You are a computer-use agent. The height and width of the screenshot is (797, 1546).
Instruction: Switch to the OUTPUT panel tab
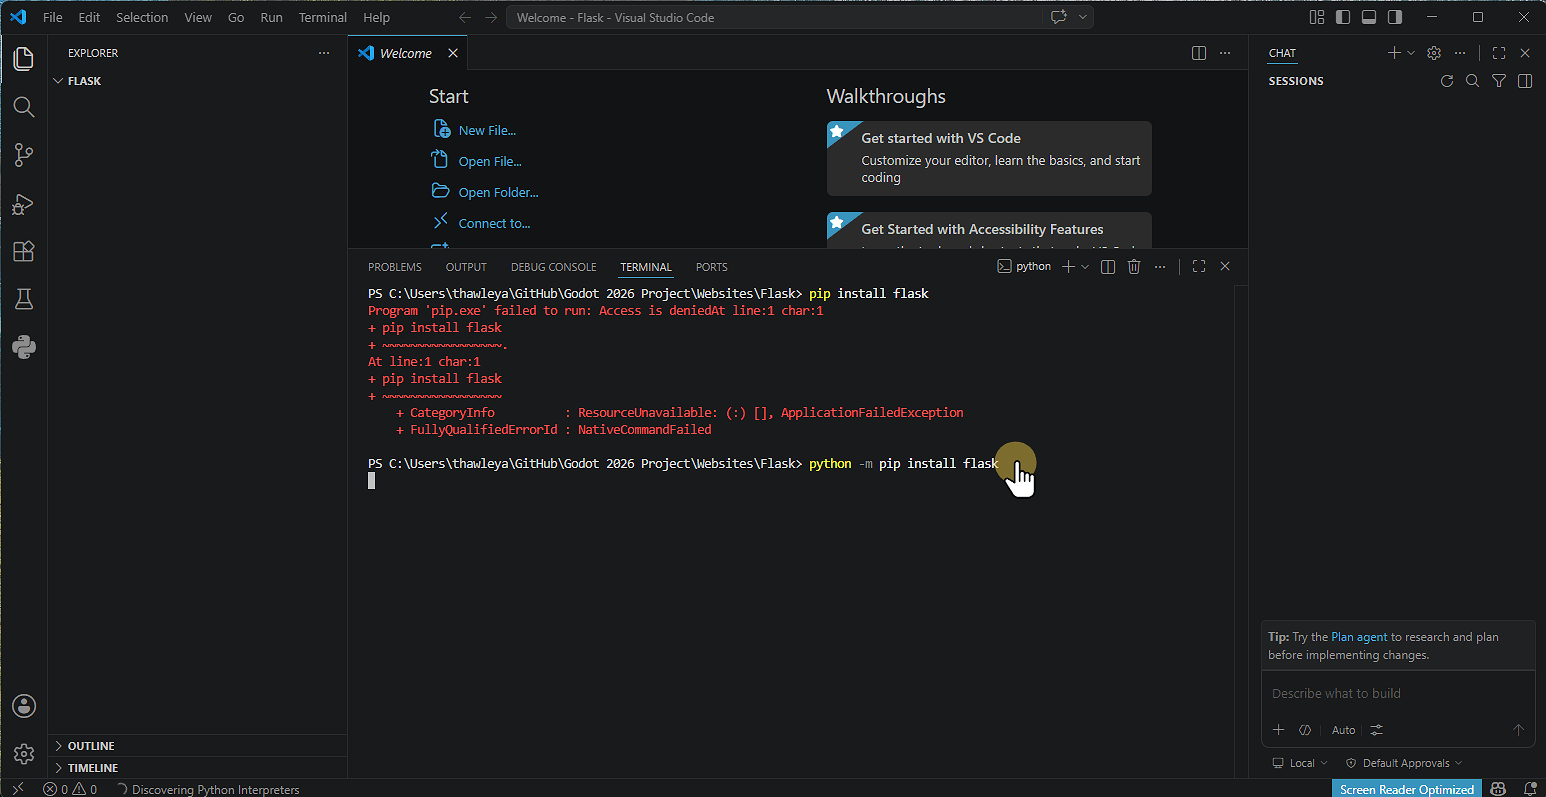point(466,267)
